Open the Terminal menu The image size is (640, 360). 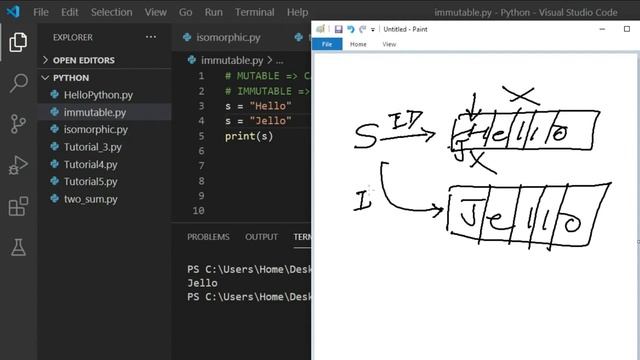254,12
